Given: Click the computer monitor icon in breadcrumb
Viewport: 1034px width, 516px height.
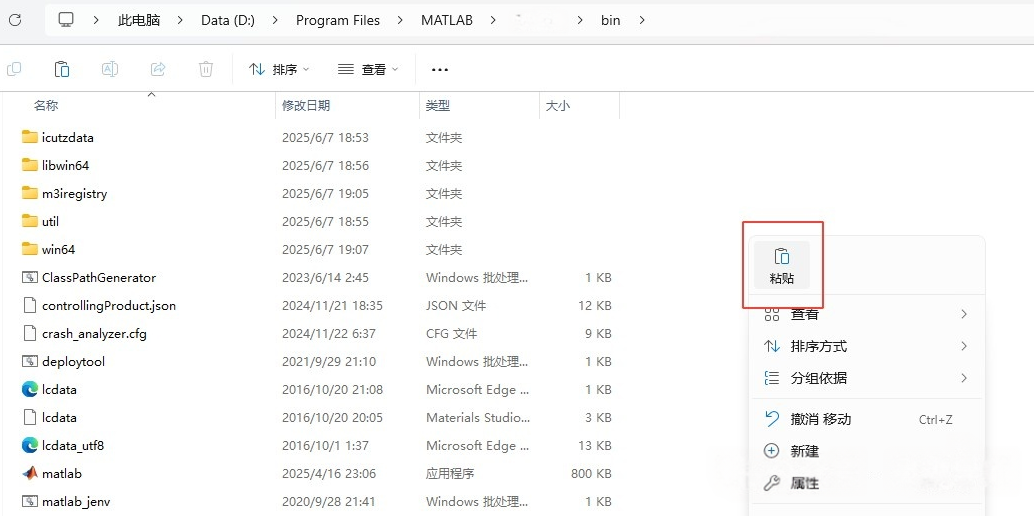Looking at the screenshot, I should coord(65,20).
